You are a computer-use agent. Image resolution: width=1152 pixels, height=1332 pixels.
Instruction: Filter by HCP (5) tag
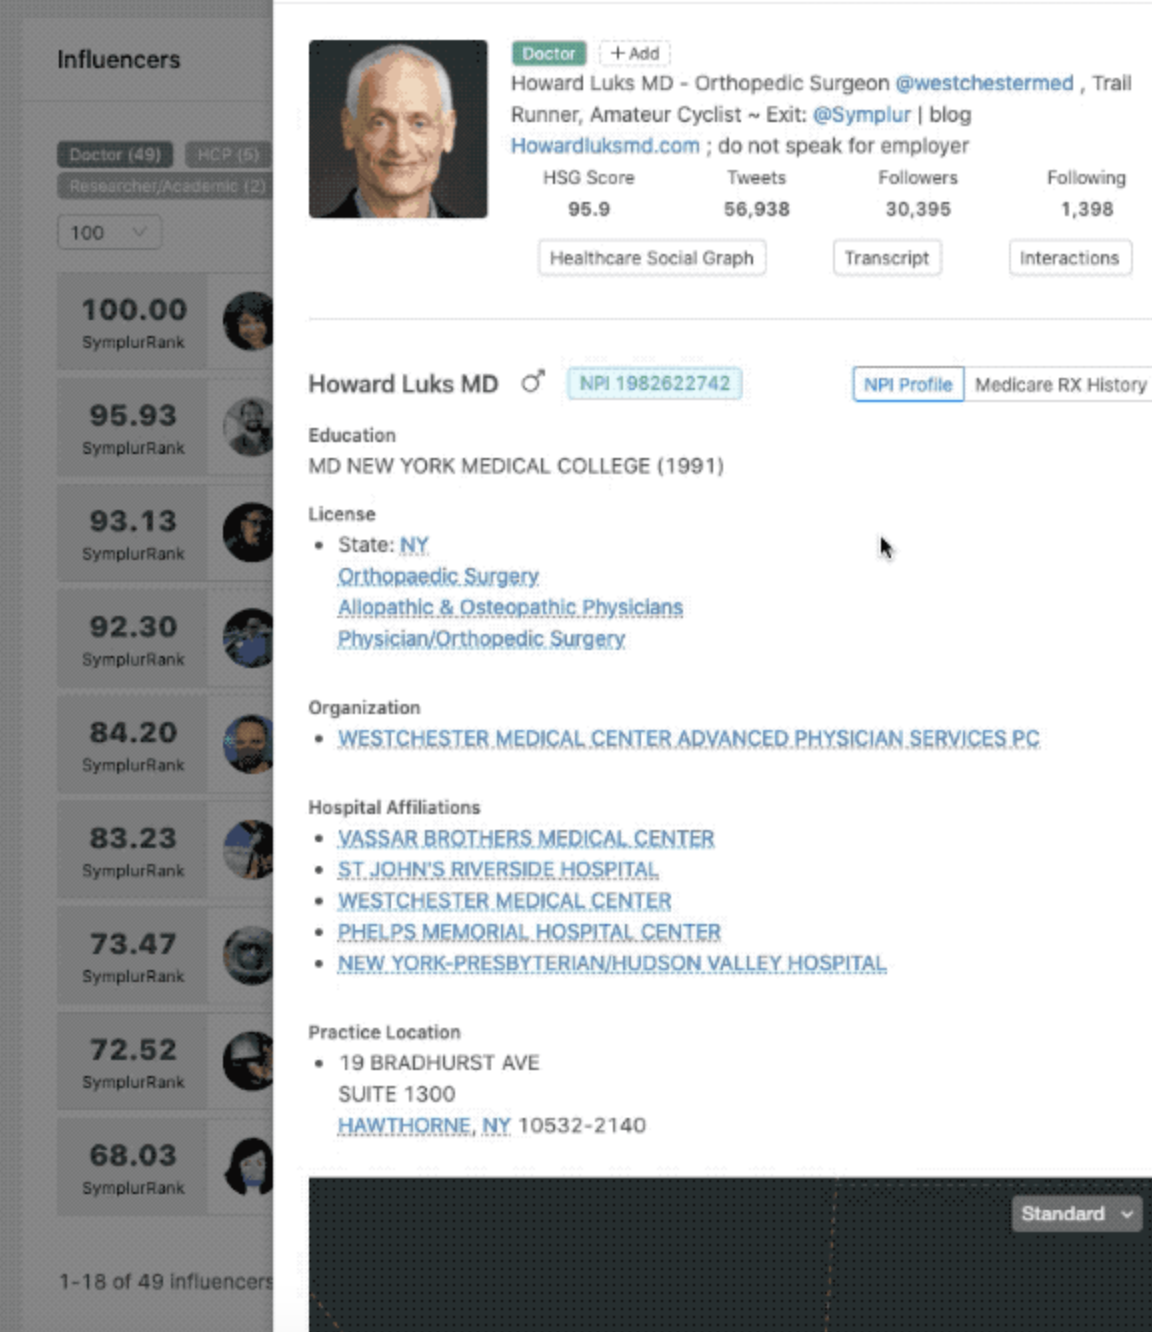pos(228,154)
